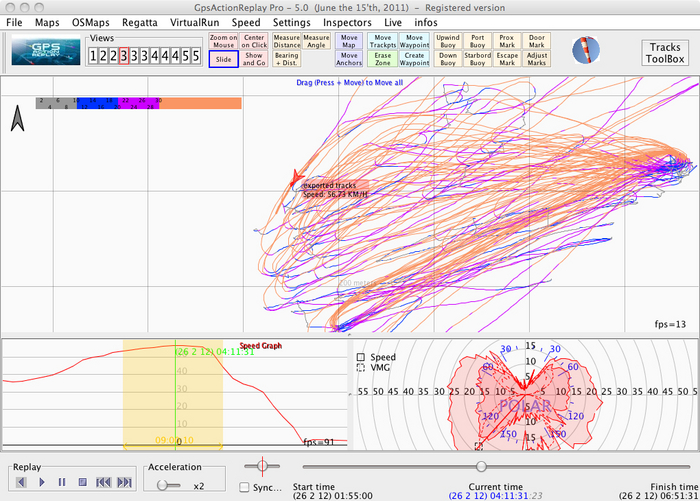The width and height of the screenshot is (700, 501).
Task: Select the Measure Distance tool
Action: coord(287,41)
